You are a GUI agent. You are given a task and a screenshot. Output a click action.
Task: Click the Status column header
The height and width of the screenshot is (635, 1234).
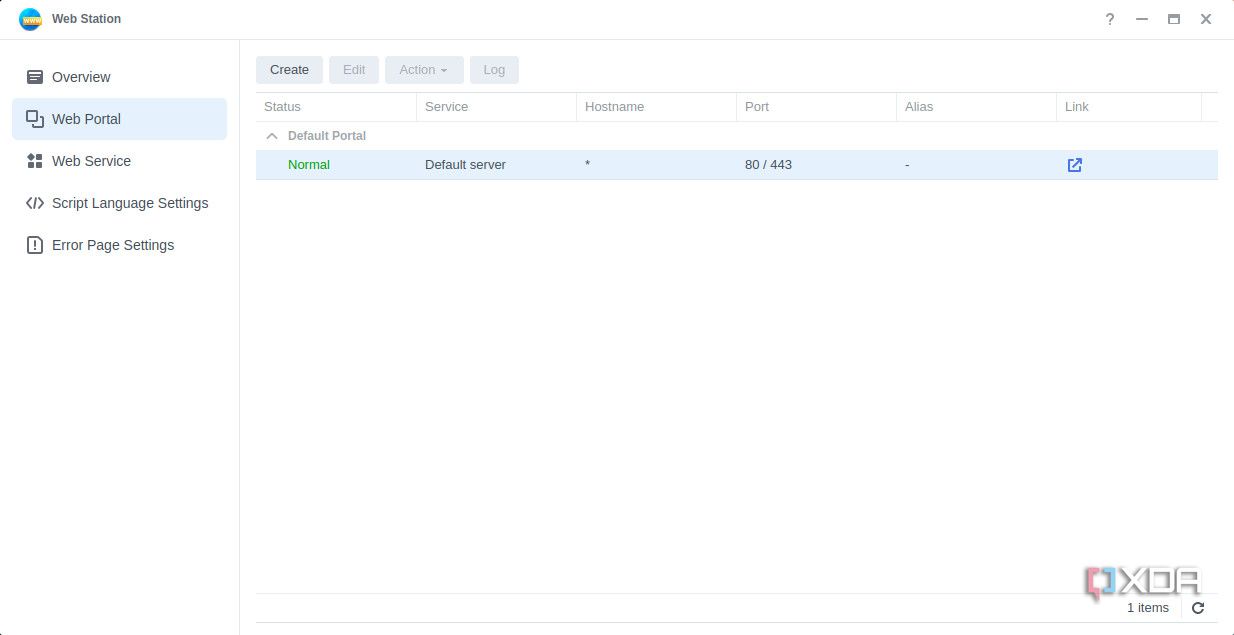point(282,107)
